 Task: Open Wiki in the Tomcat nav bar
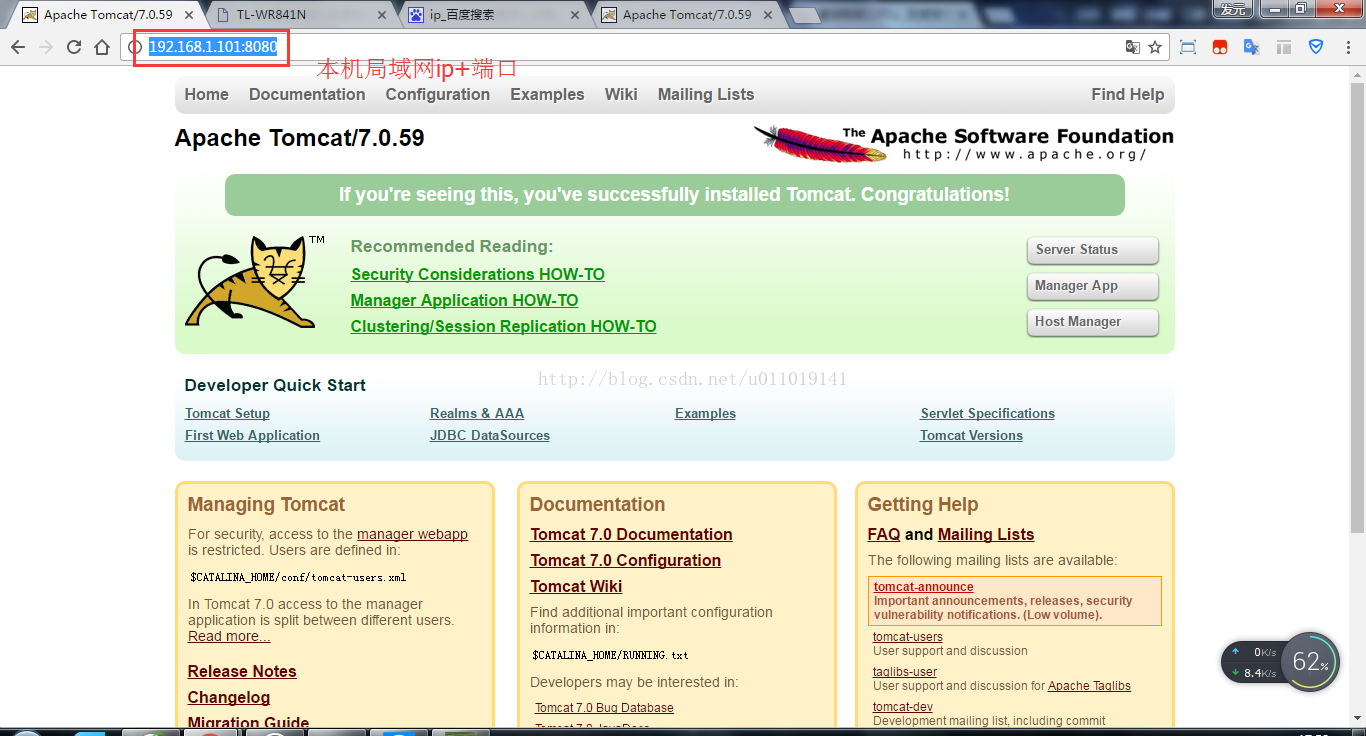621,94
